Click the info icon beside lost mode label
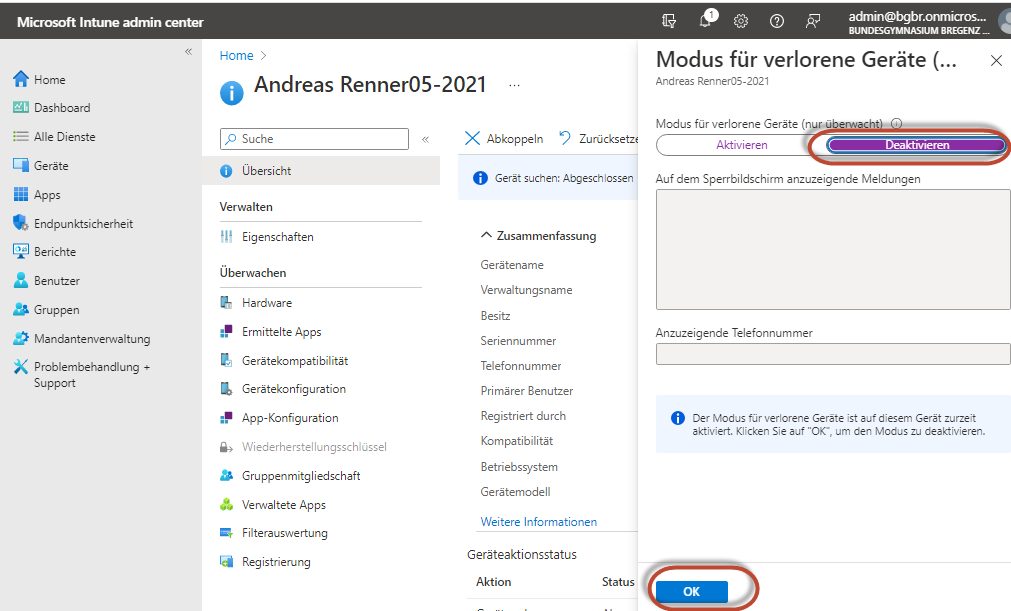Screen dimensions: 1011x611 896,124
